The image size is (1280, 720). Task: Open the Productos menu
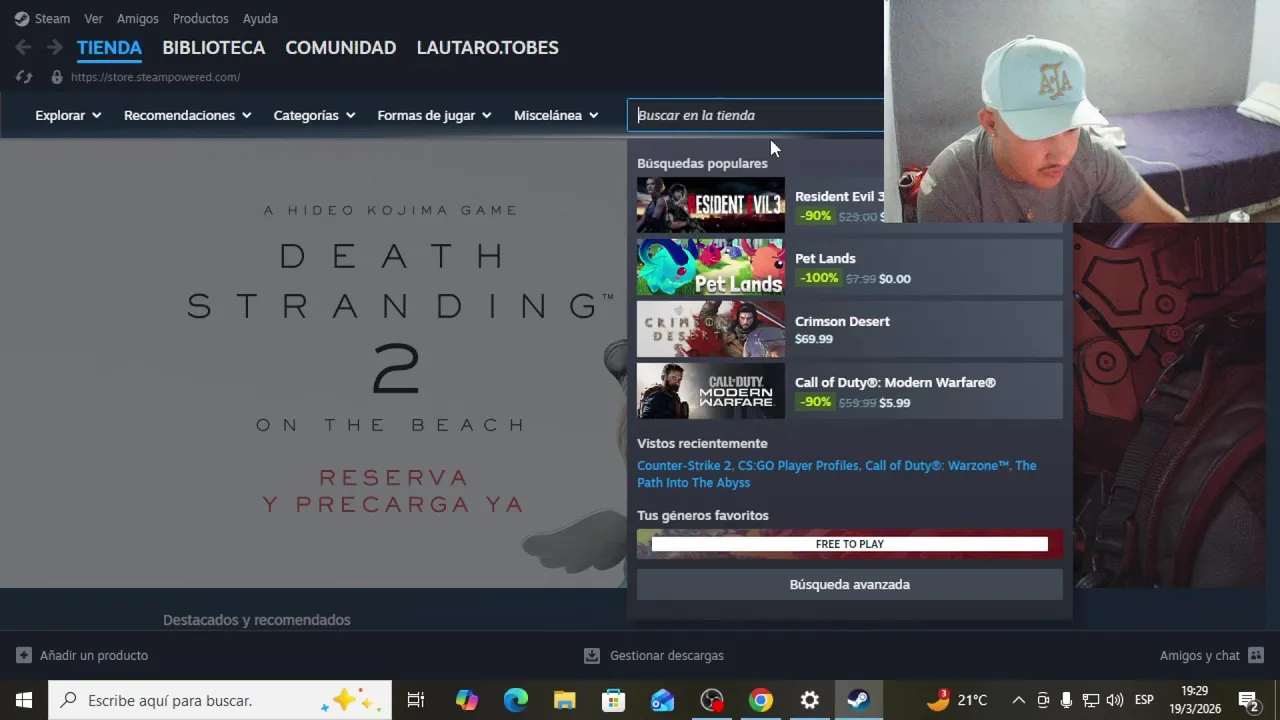pos(200,18)
